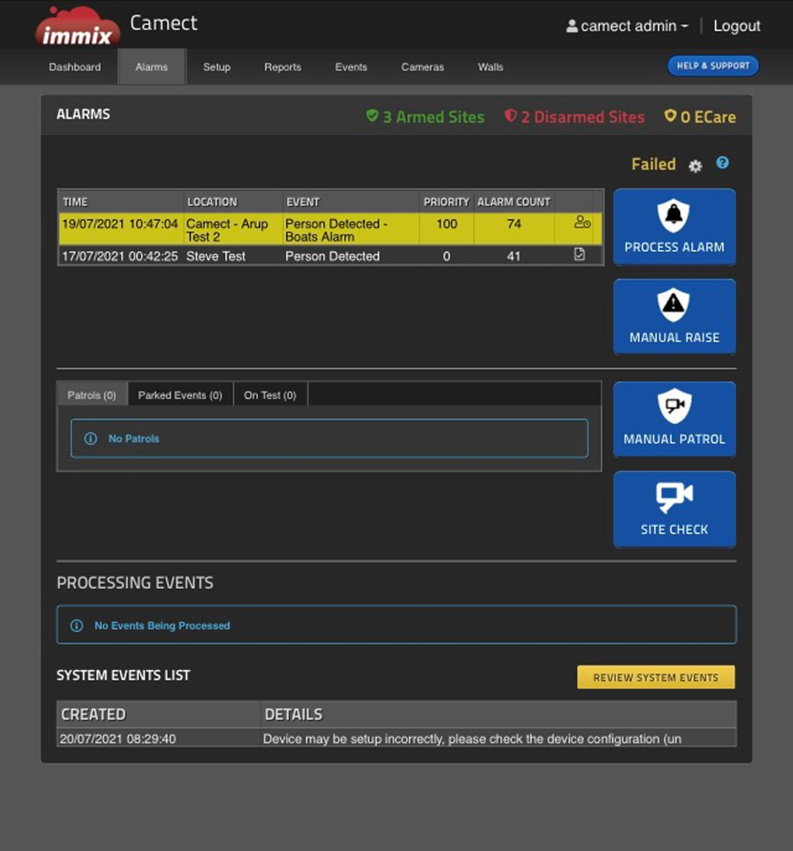Click the Device may be setup incorrectly details
Image resolution: width=793 pixels, height=851 pixels.
pos(472,739)
